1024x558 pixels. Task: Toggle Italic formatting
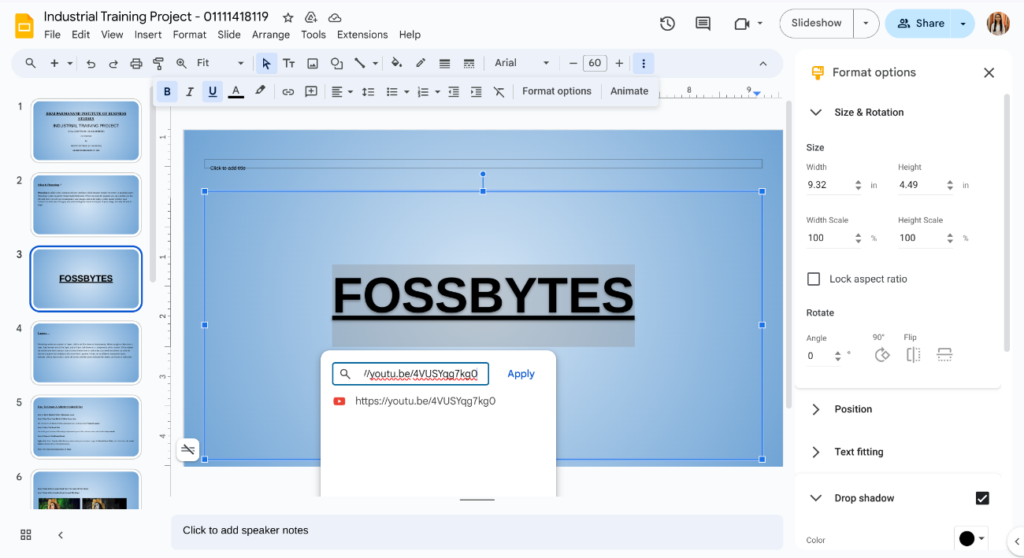189,91
